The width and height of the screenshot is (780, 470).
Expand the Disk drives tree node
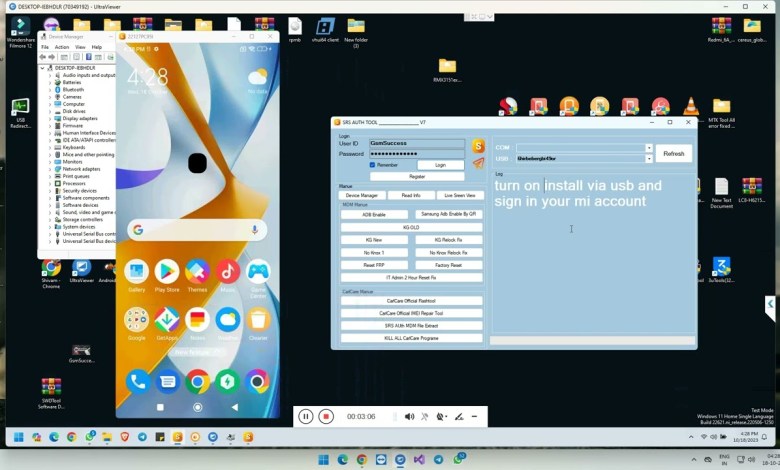pyautogui.click(x=50, y=111)
